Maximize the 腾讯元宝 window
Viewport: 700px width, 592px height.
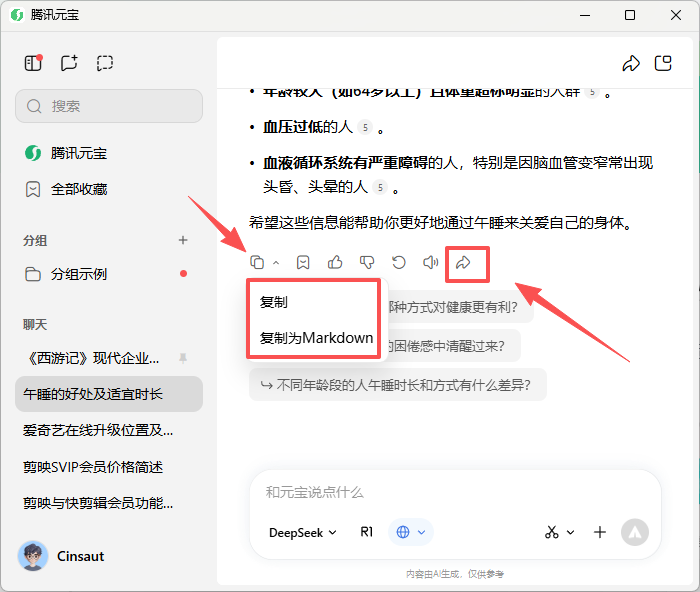pos(630,15)
